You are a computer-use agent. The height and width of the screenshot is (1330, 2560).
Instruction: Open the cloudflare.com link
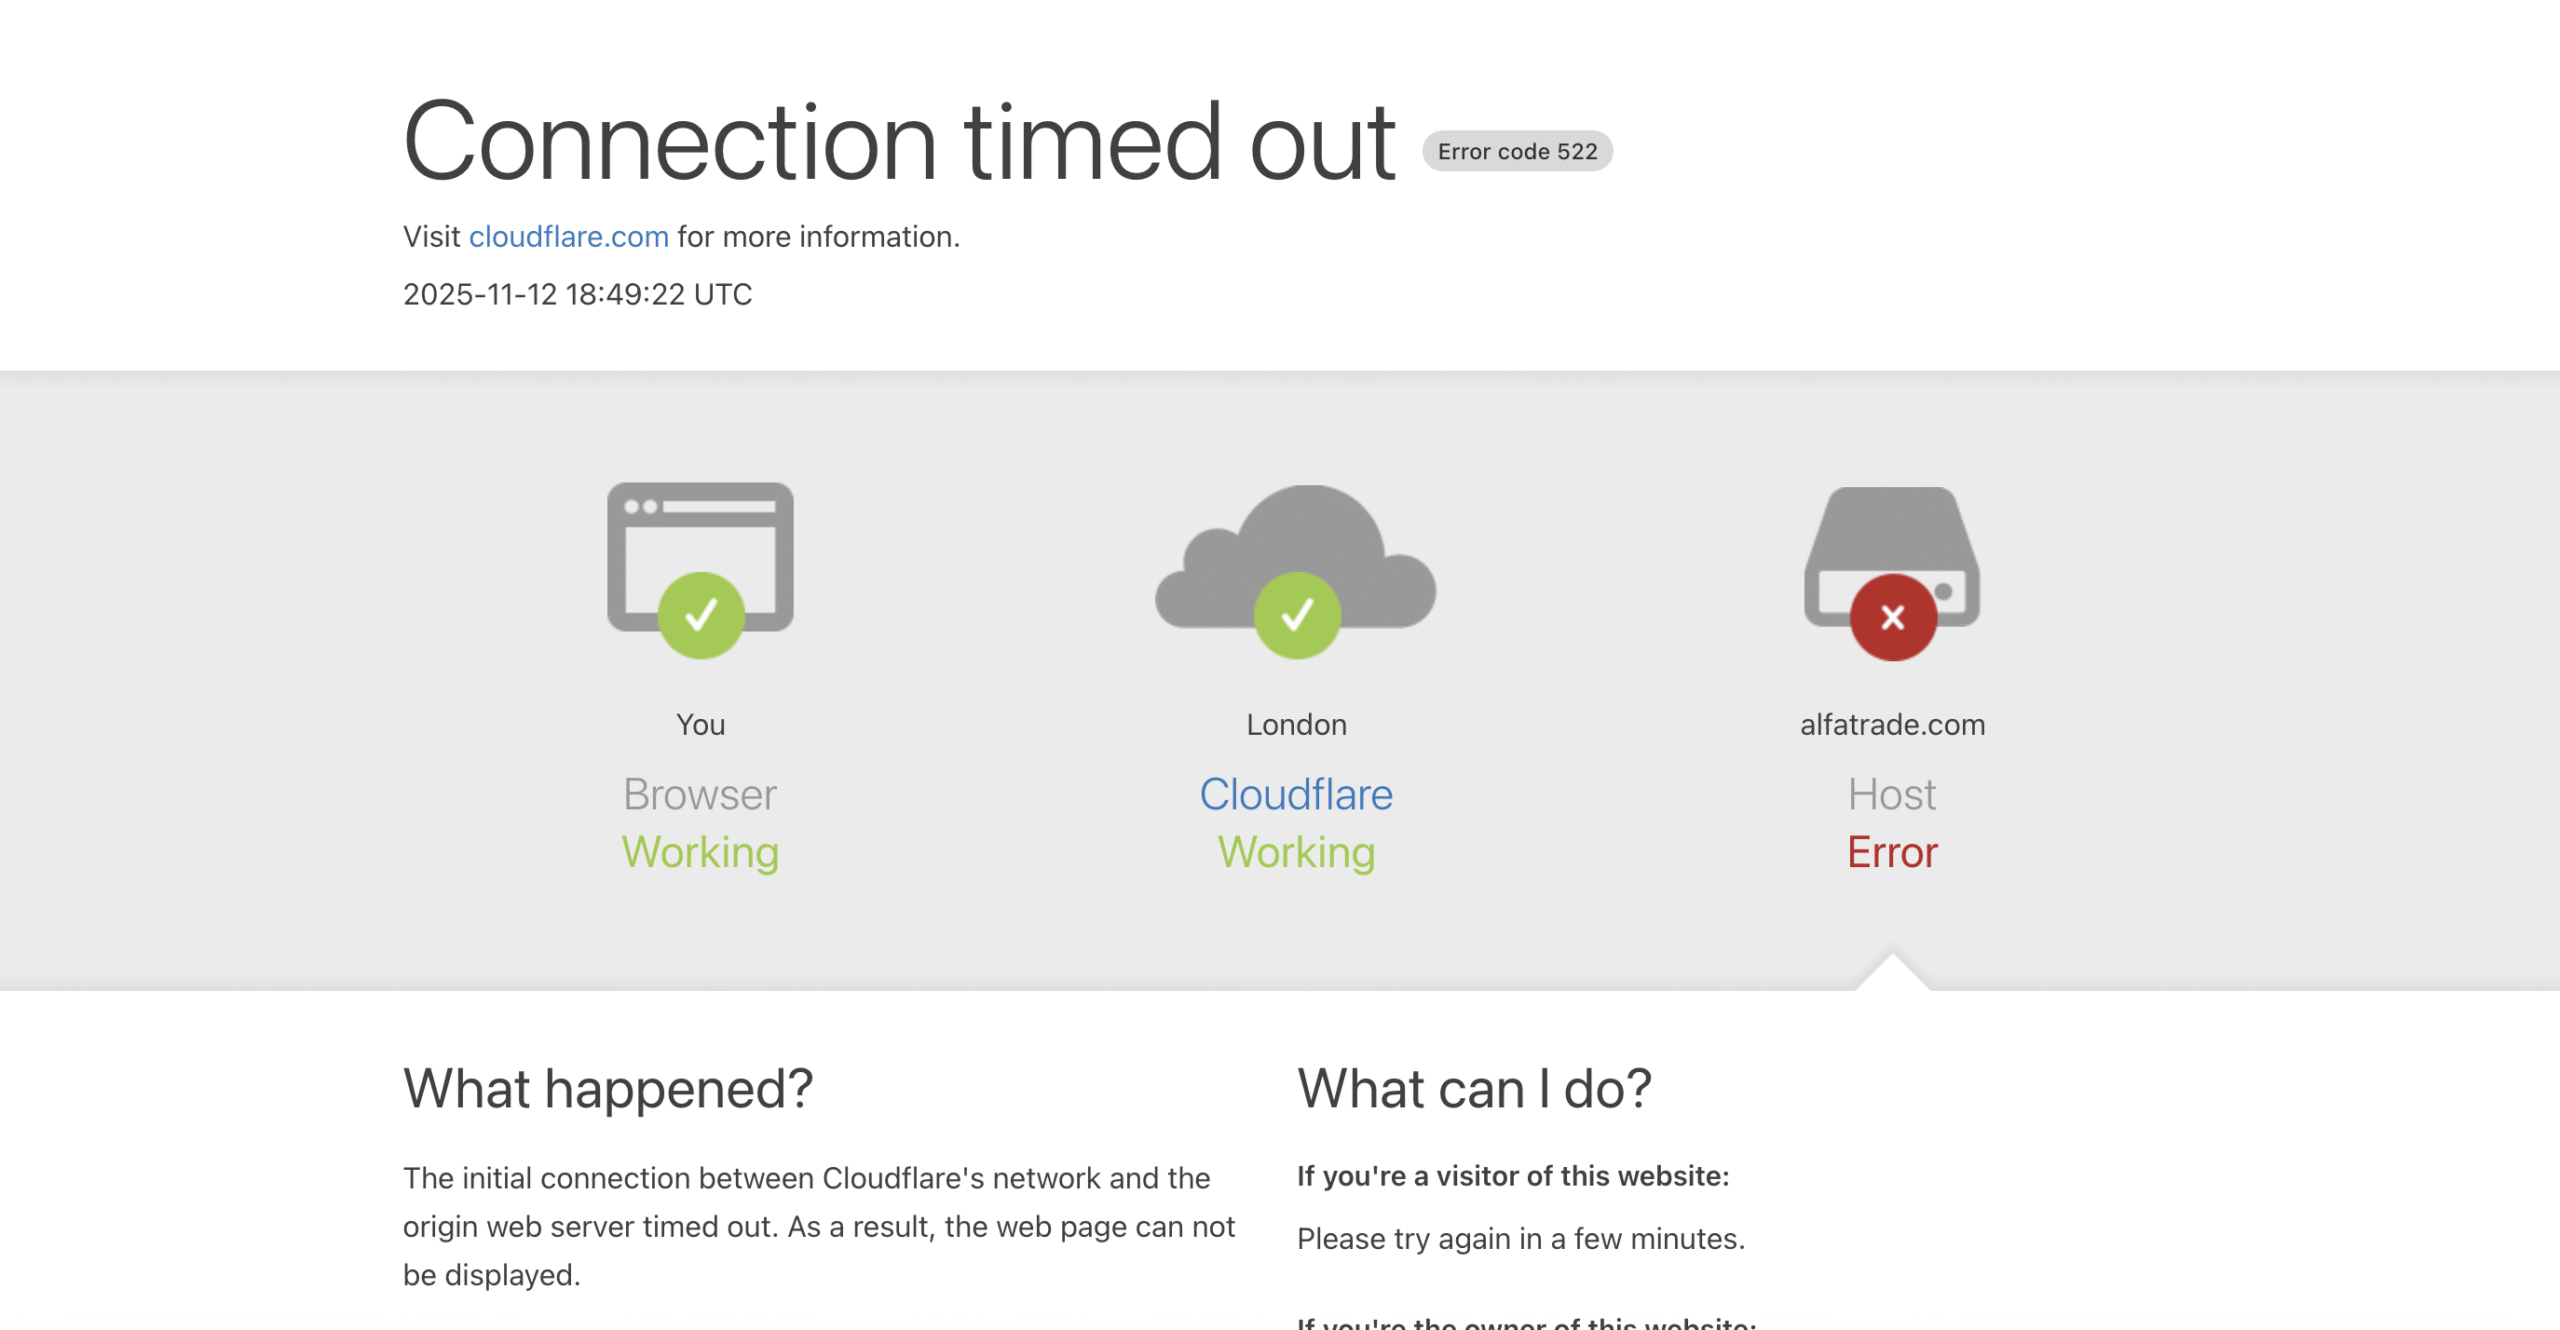[x=568, y=237]
